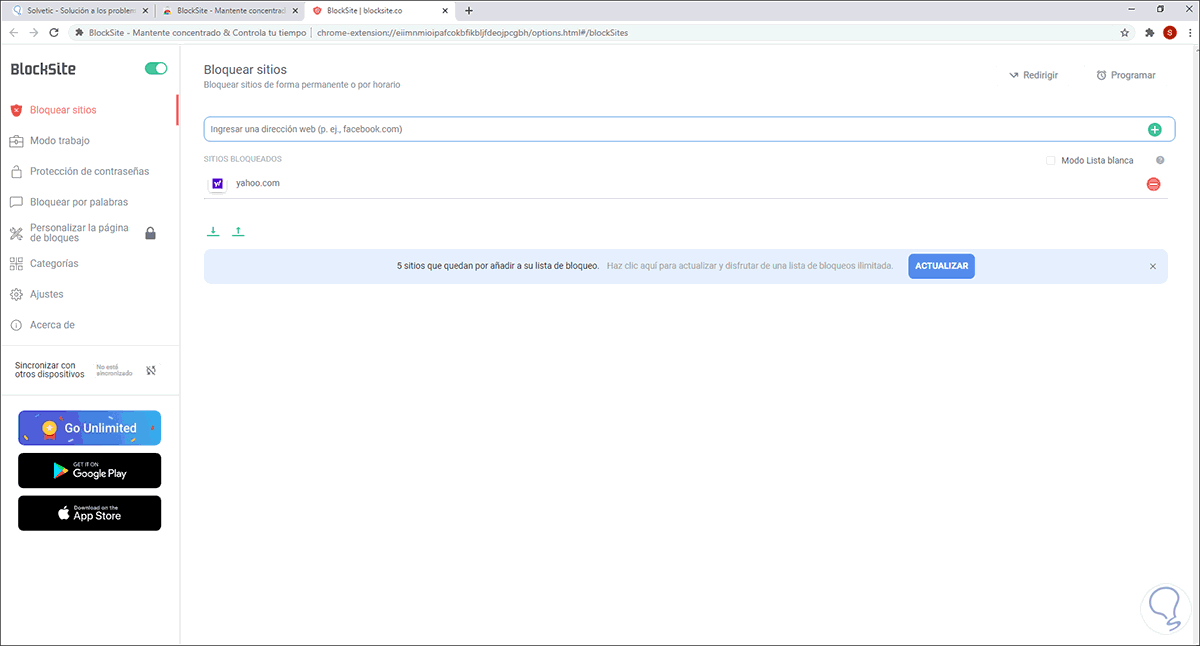The image size is (1200, 646).
Task: Click the yahoo.com favicon
Action: click(x=217, y=184)
